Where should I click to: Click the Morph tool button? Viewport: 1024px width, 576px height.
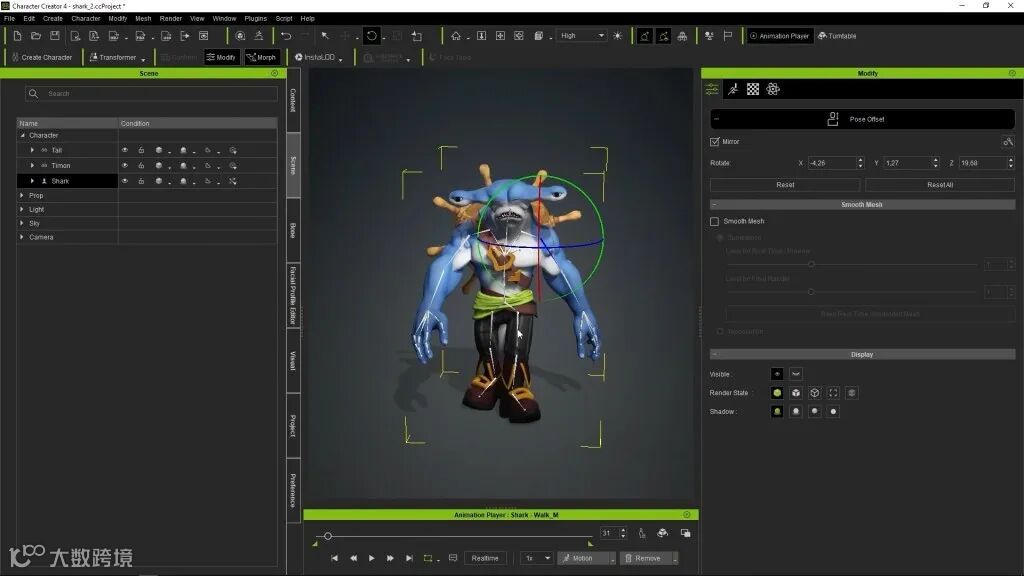[x=261, y=57]
